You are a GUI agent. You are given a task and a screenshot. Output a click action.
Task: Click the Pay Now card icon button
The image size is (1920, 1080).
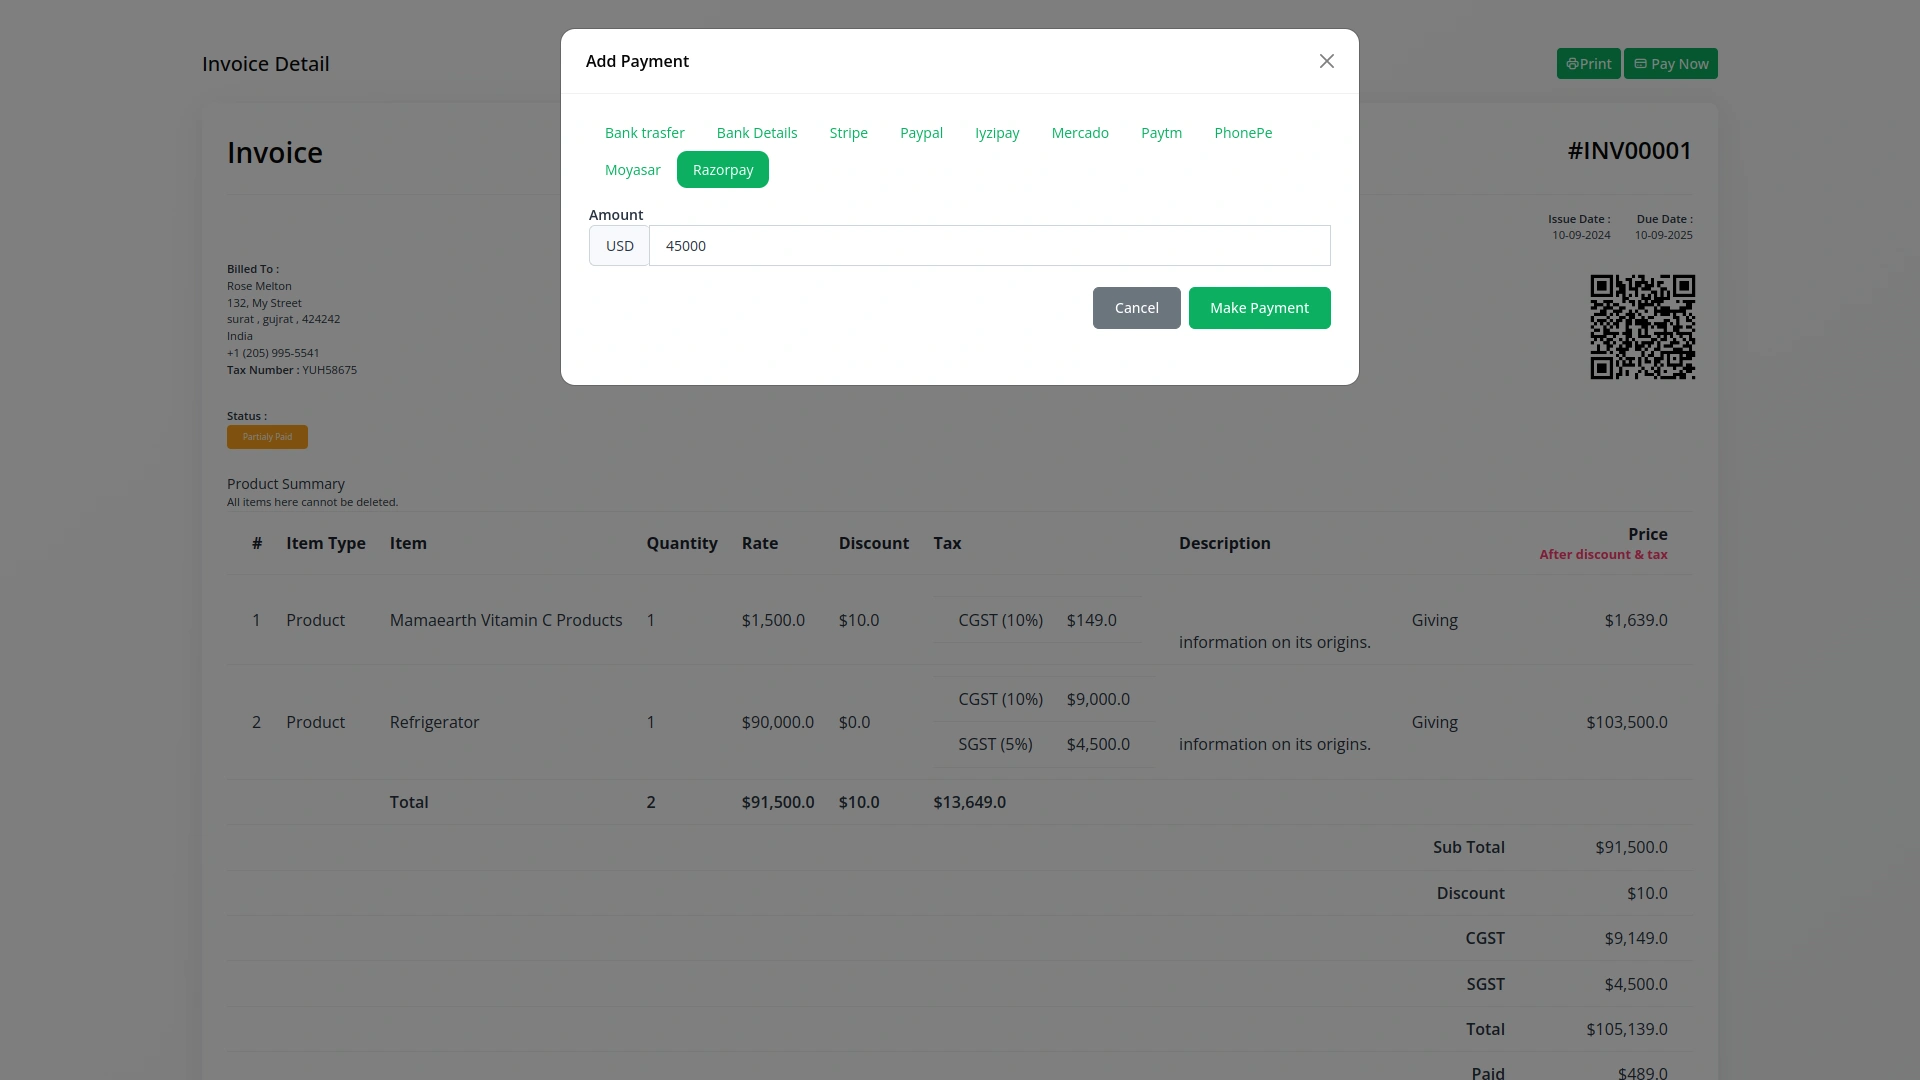pos(1670,64)
